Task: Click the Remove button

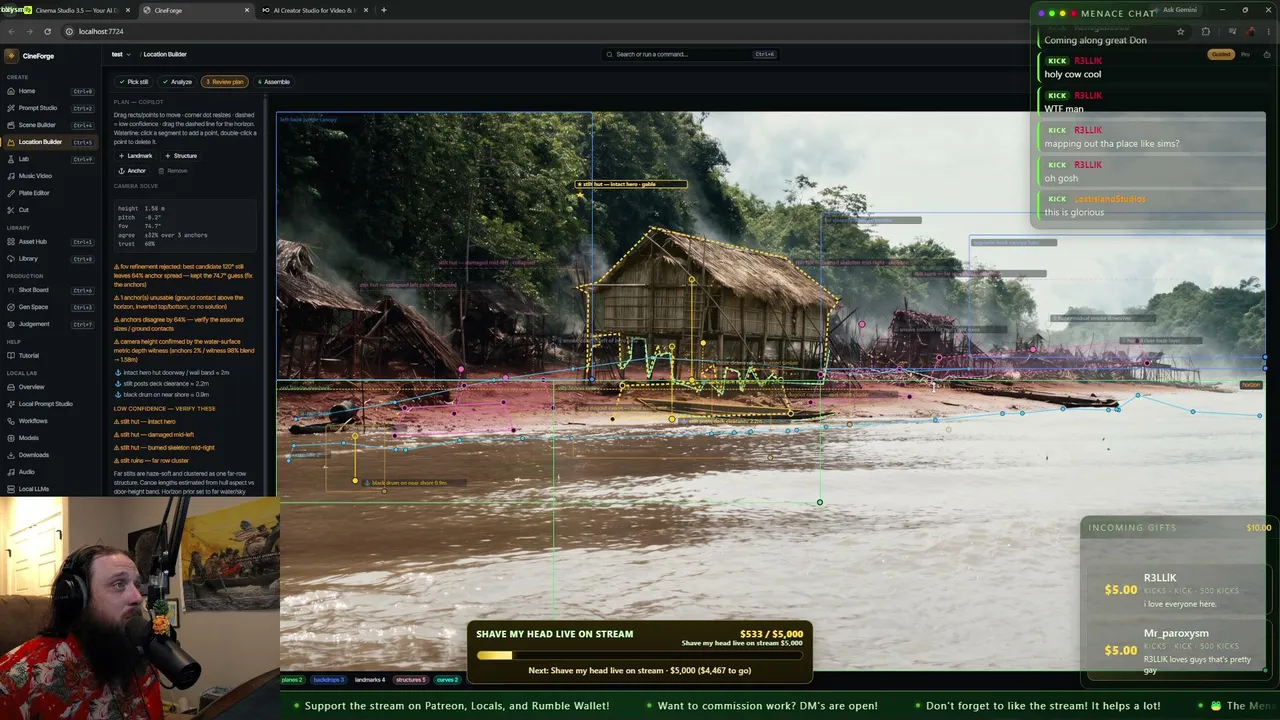Action: click(174, 171)
